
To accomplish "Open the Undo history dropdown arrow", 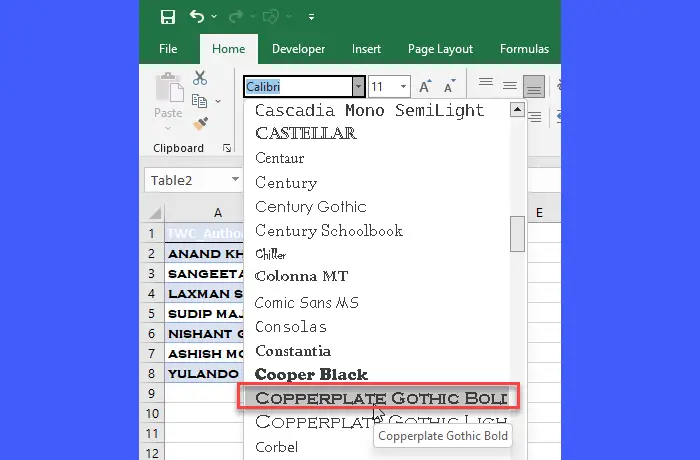I will [x=214, y=17].
